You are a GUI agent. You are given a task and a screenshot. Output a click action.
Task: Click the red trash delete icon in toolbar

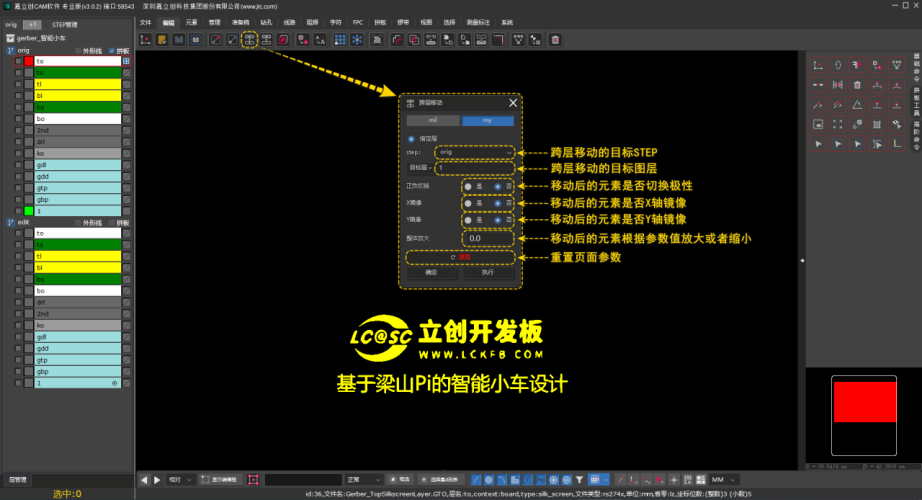(x=554, y=40)
